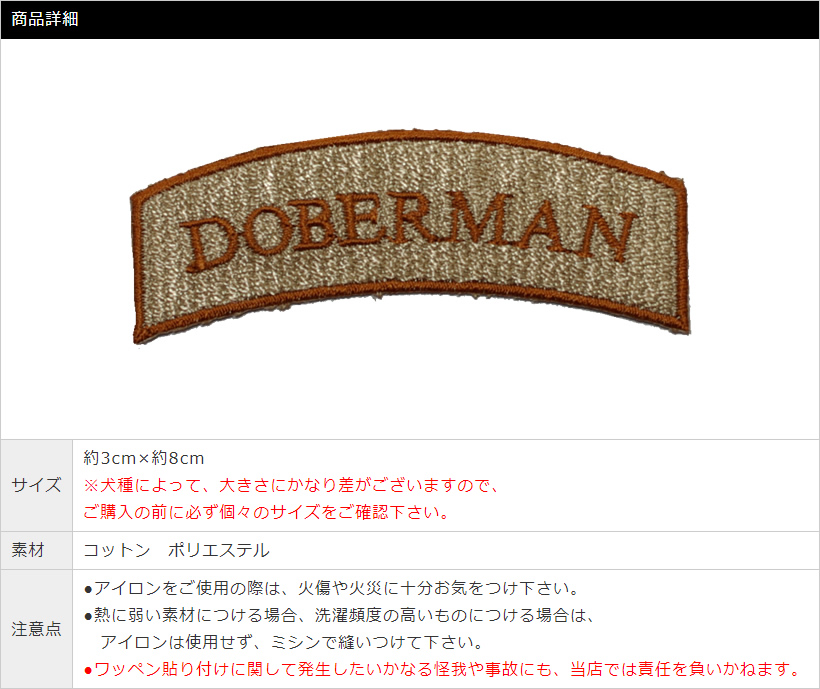Click the ポリエステル material text

tap(219, 550)
